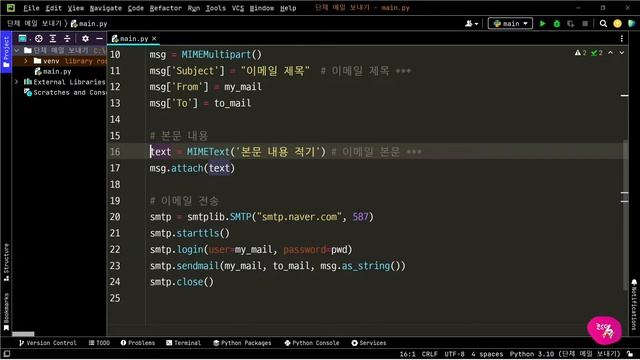The width and height of the screenshot is (640, 360).
Task: Open the Python Console tool window
Action: [311, 343]
